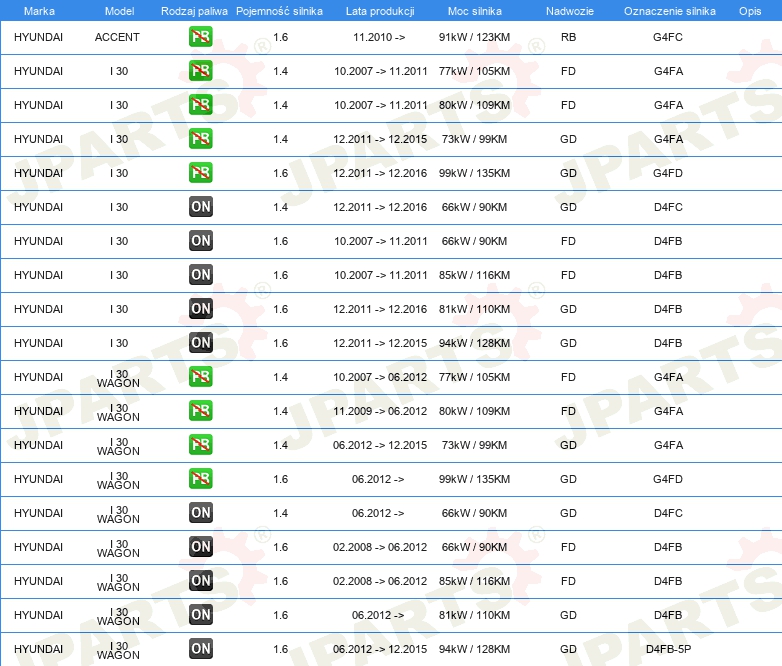
Task: Click the Nadwozie column header
Action: coord(570,11)
